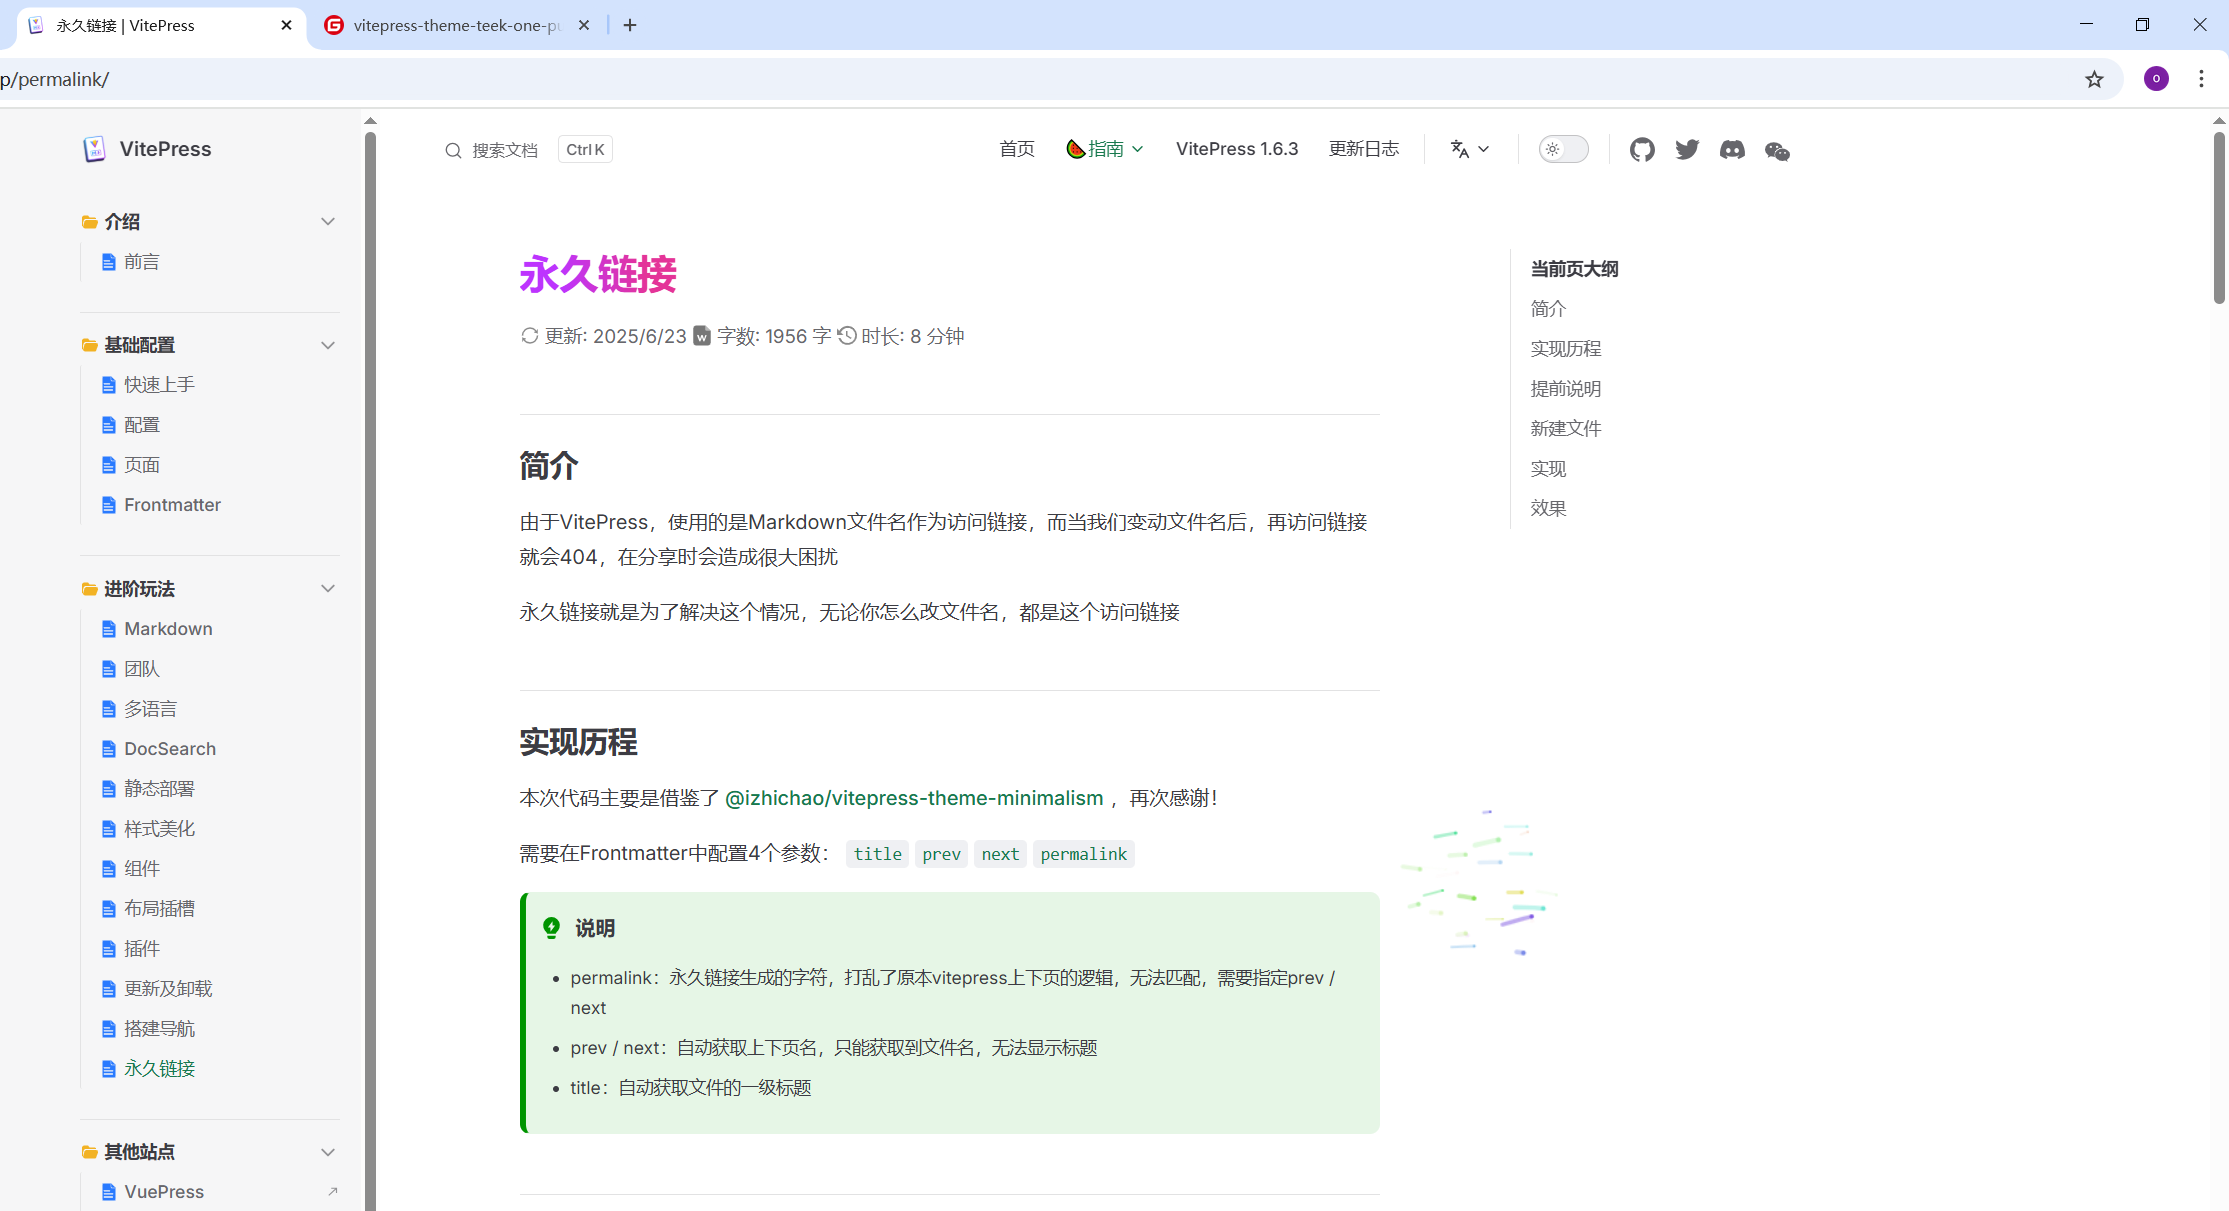Open 组件 page in sidebar

click(142, 869)
